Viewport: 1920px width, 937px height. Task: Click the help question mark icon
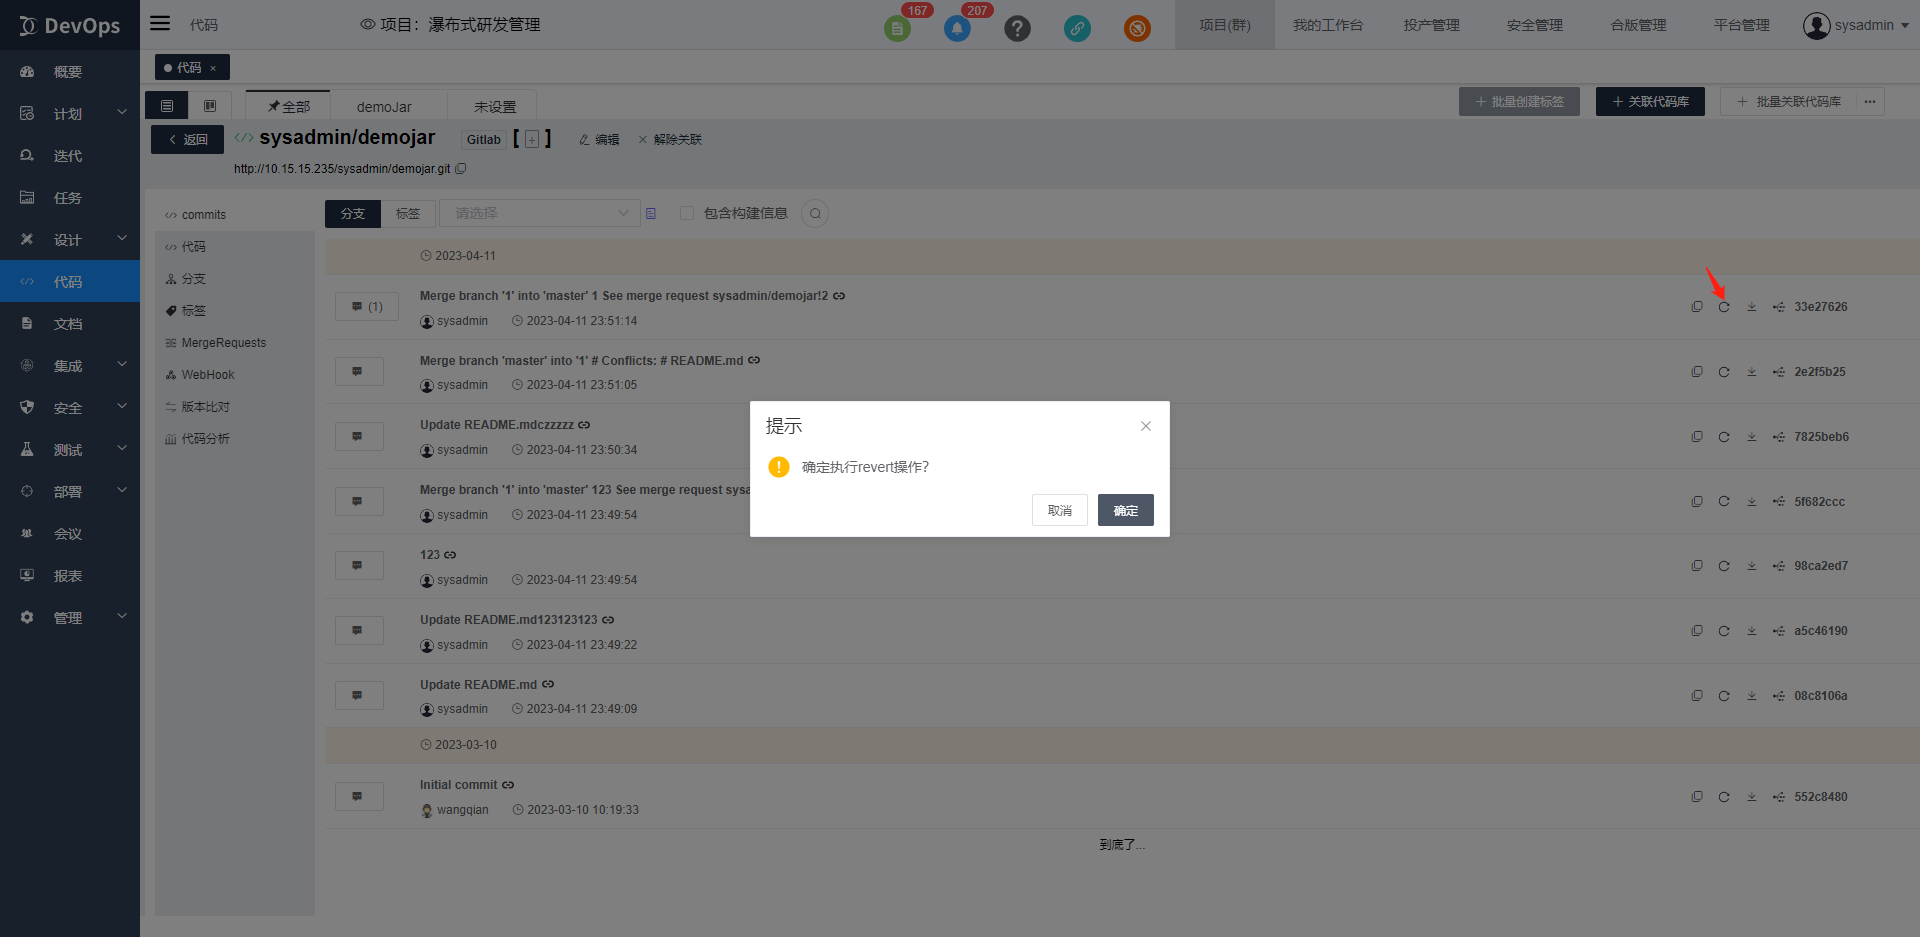point(1017,28)
